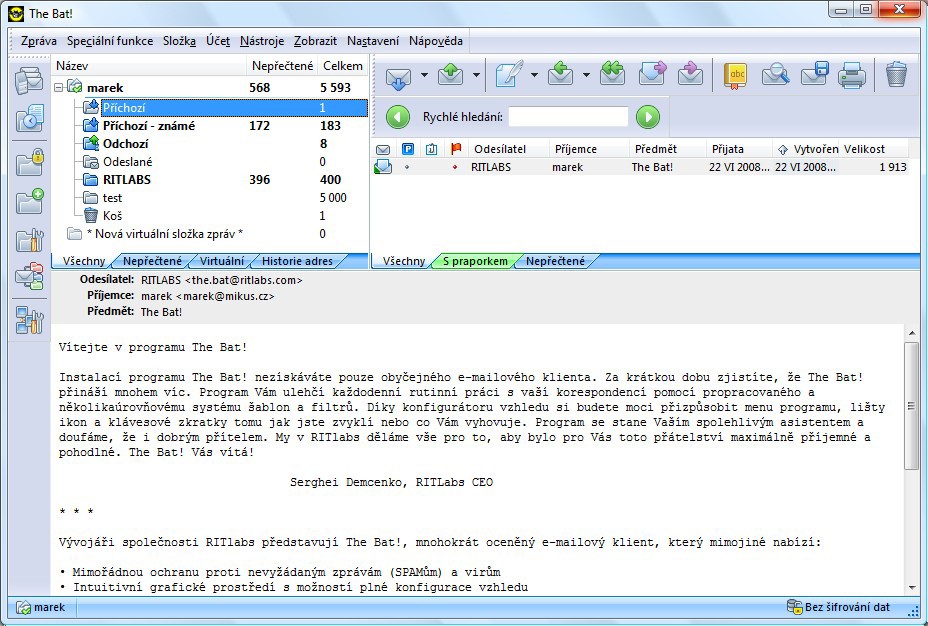Click inside the Rychlé hledání search field
The image size is (928, 626).
pyautogui.click(x=568, y=117)
